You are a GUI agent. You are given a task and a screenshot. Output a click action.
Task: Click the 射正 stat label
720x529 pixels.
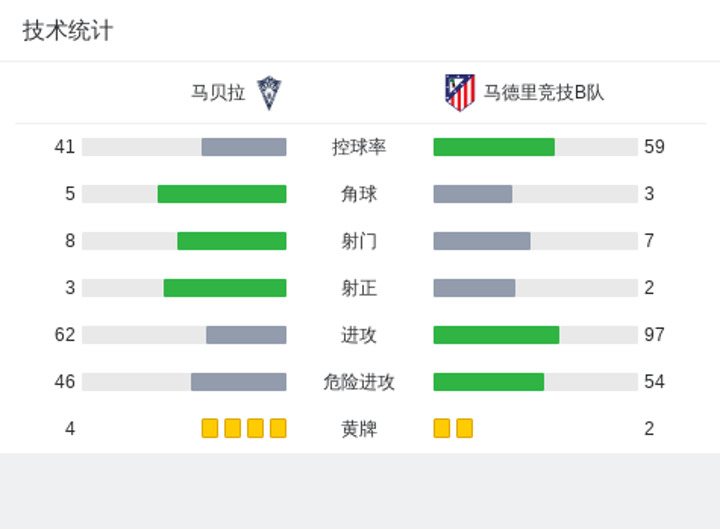(x=359, y=288)
